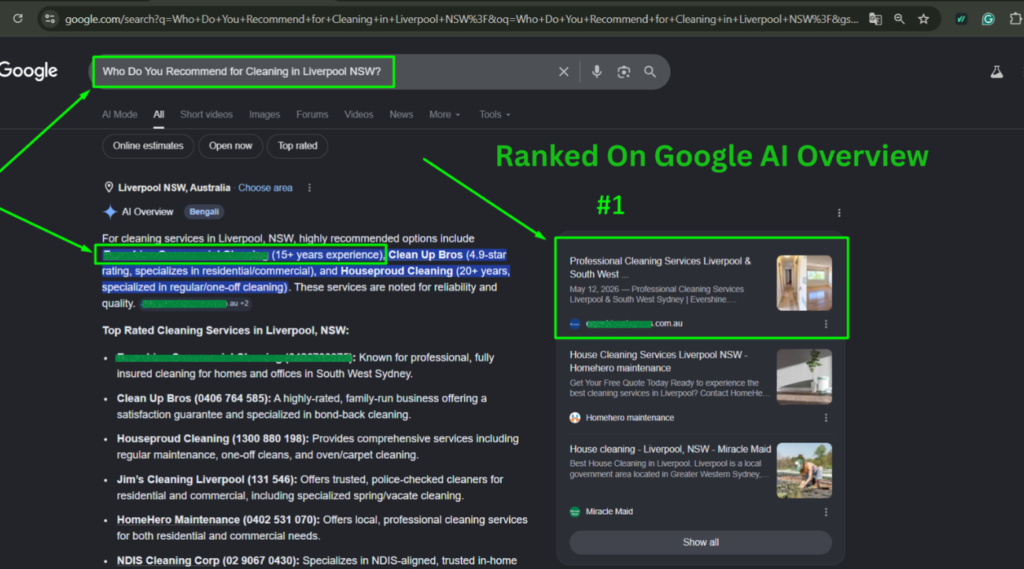Open options for Homehero maintenance card
This screenshot has width=1024, height=569.
[826, 417]
